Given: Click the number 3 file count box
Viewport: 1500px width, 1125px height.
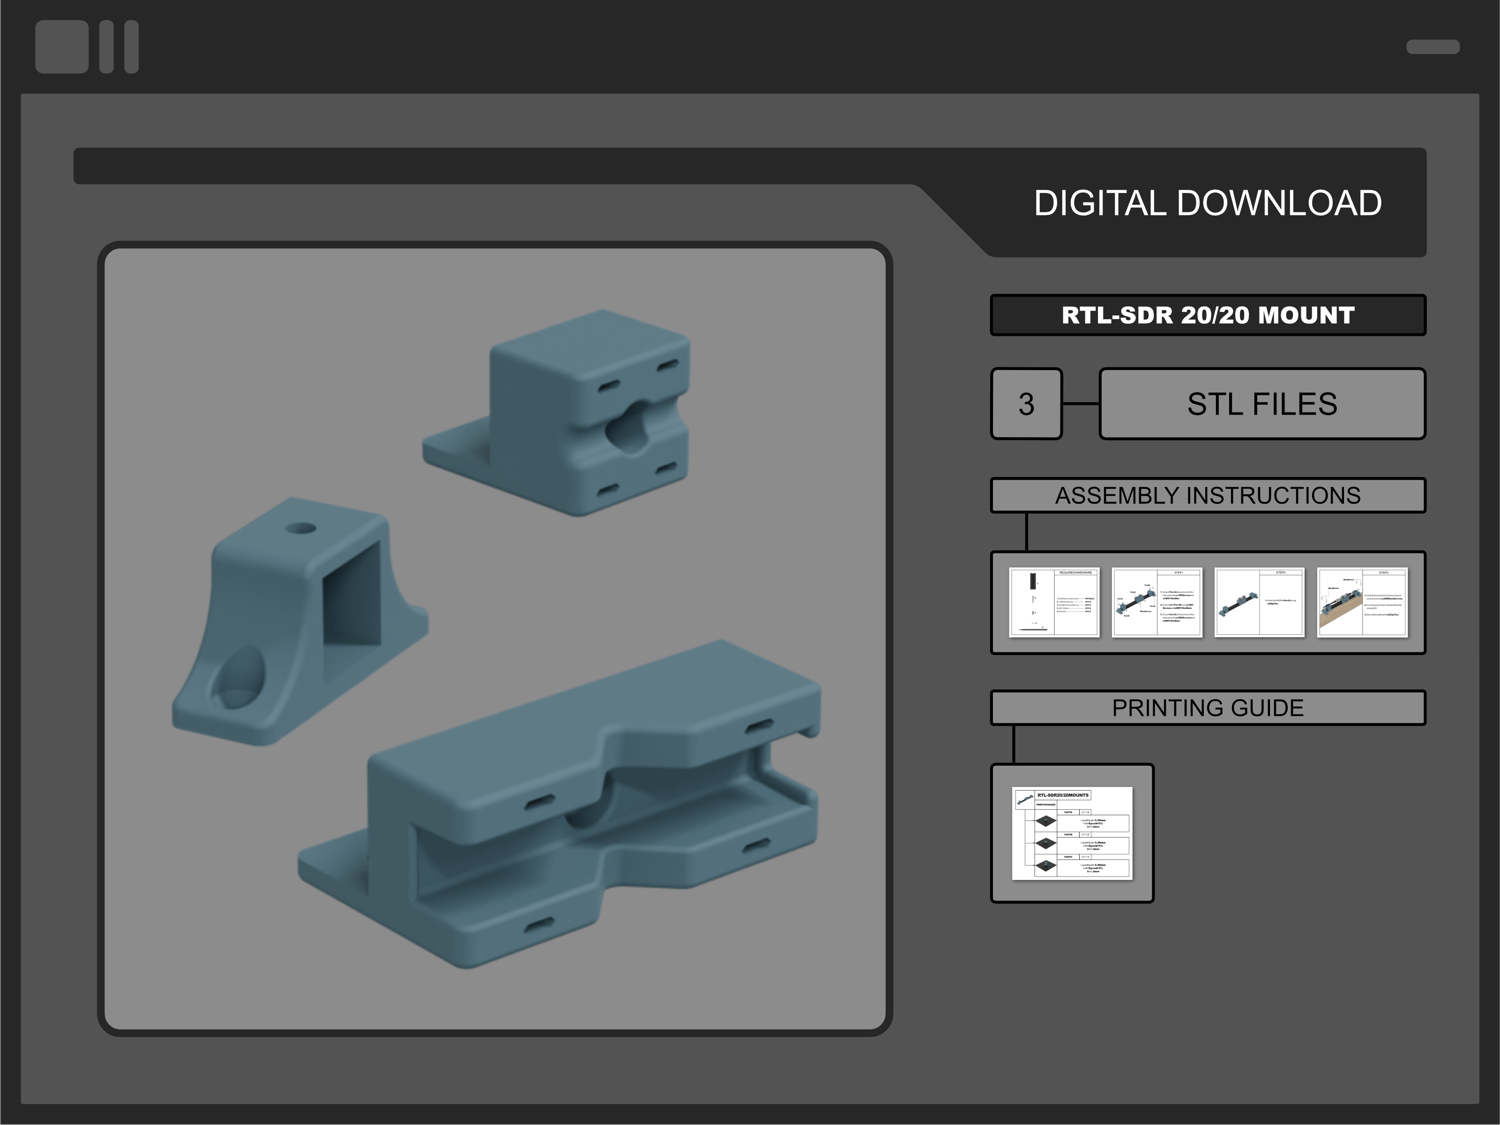Looking at the screenshot, I should tap(1026, 404).
